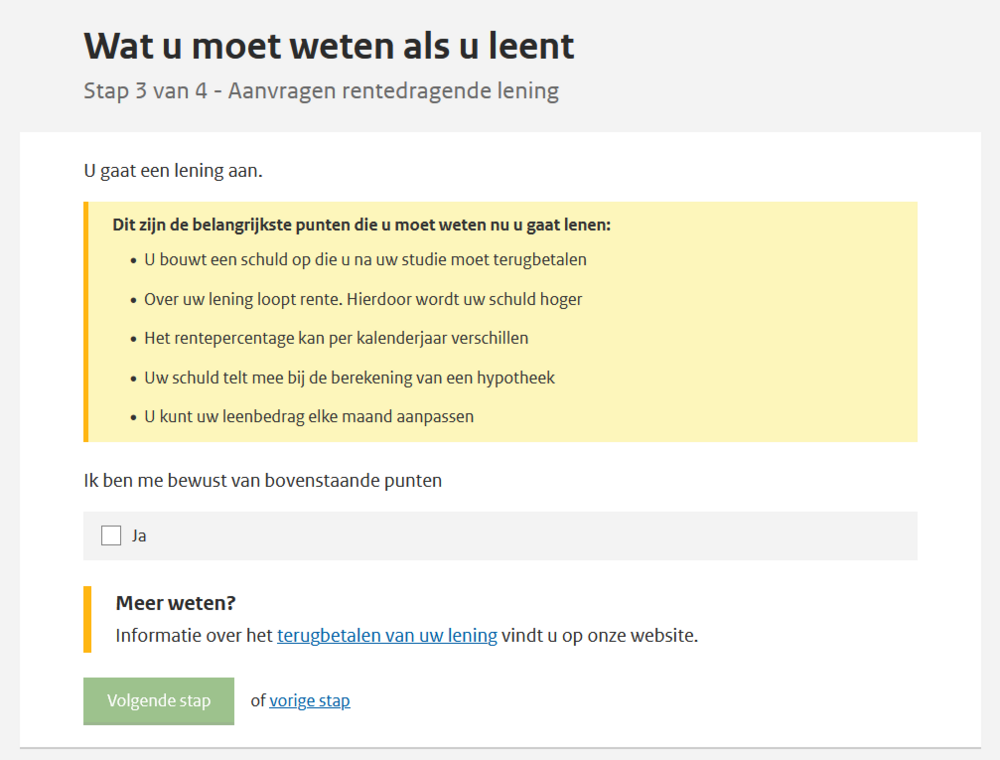Click label 'Ik ben me bewust van bovenstaande punten'
This screenshot has height=760, width=1000.
263,481
